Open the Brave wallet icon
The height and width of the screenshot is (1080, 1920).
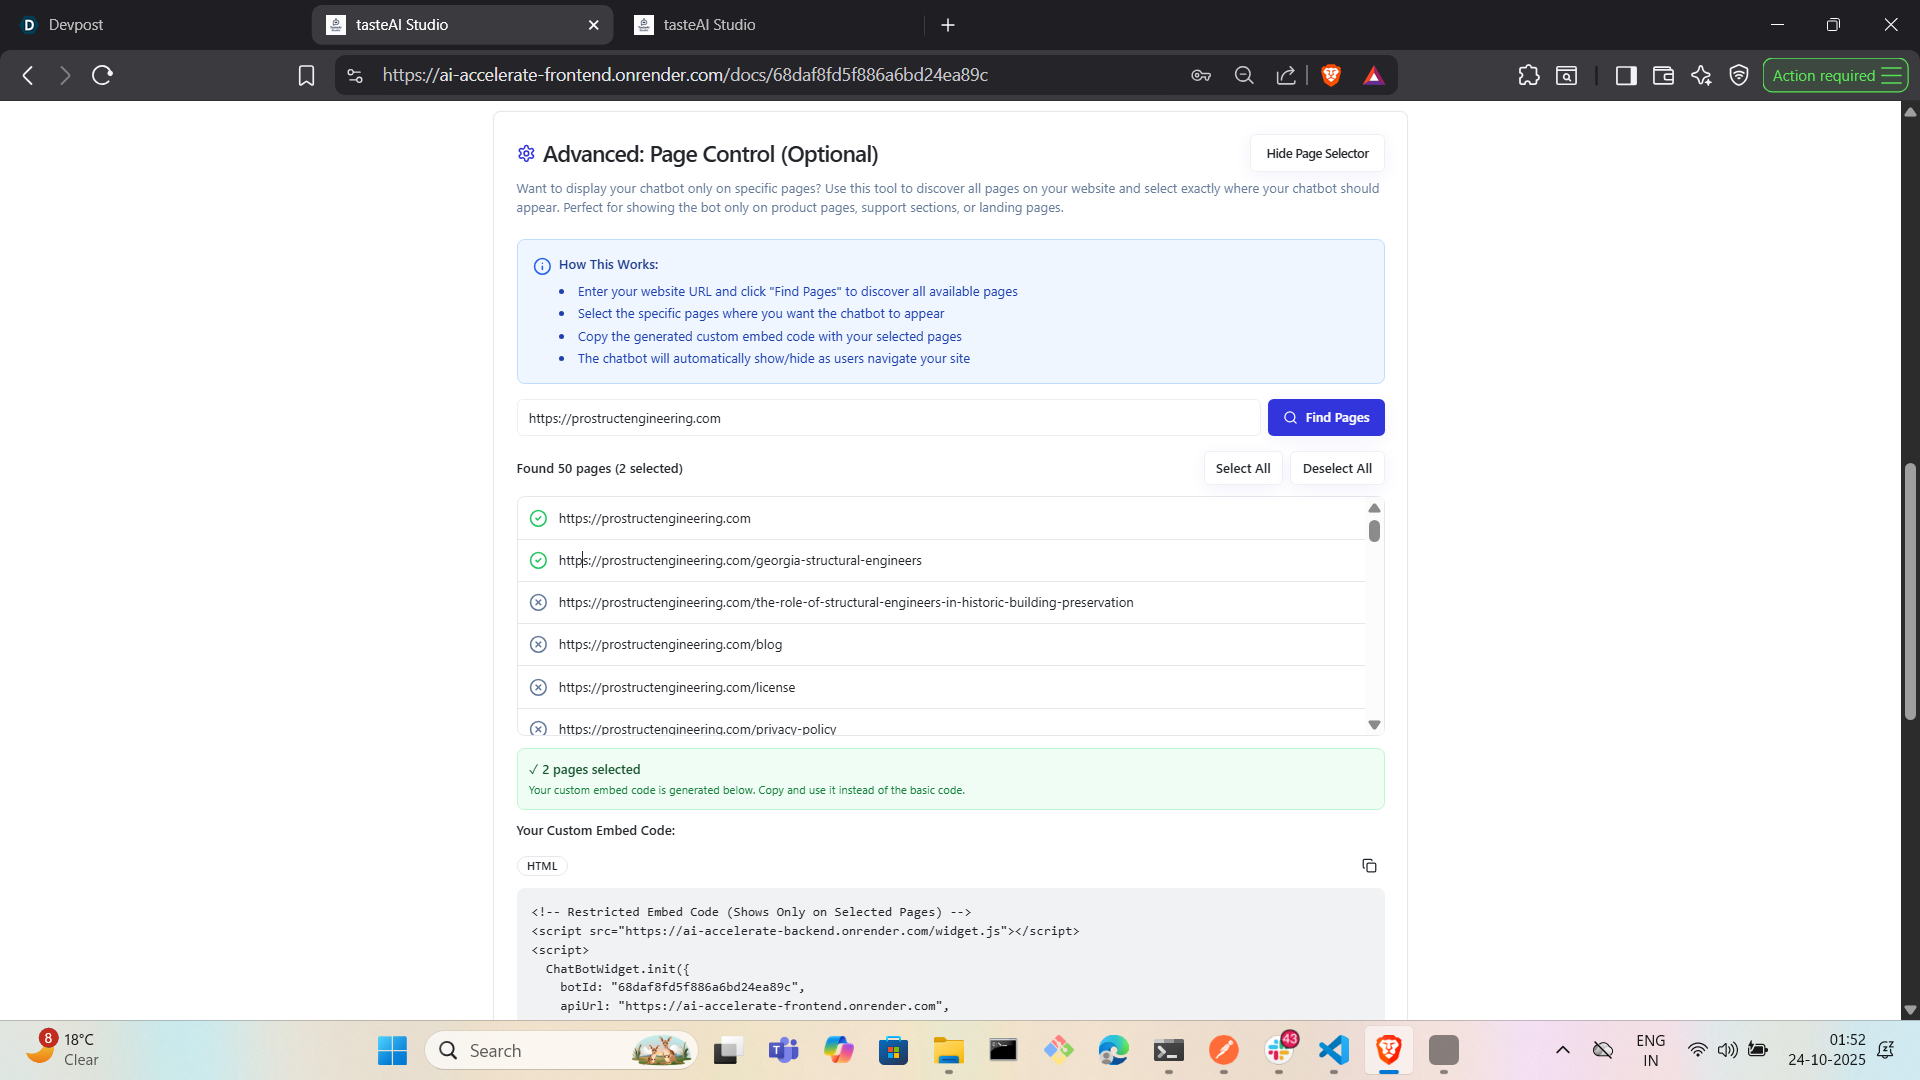click(x=1663, y=75)
